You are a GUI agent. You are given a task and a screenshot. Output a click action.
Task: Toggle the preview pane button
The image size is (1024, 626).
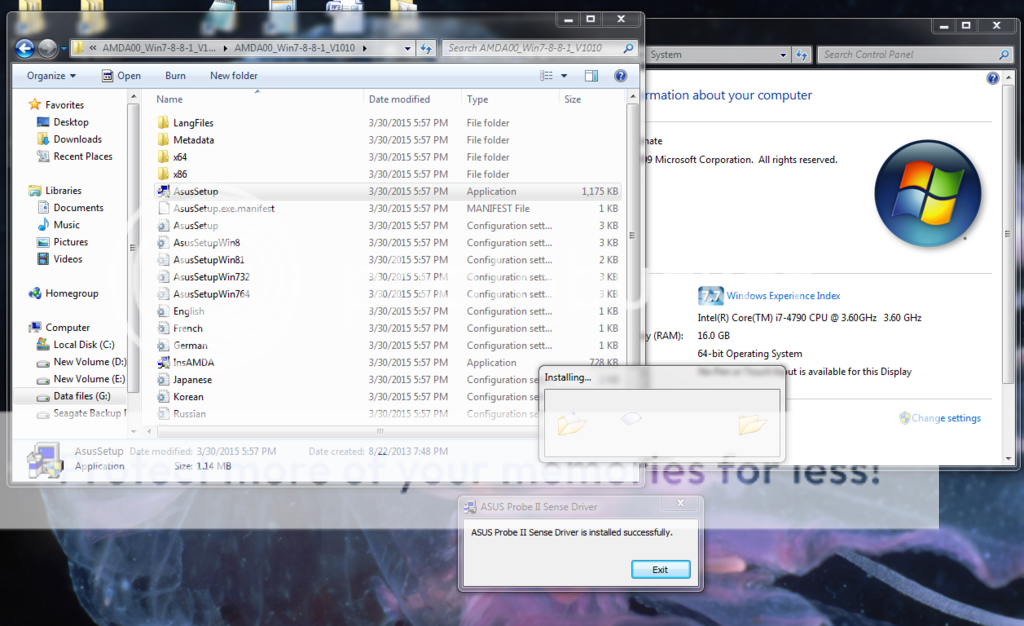click(x=591, y=76)
